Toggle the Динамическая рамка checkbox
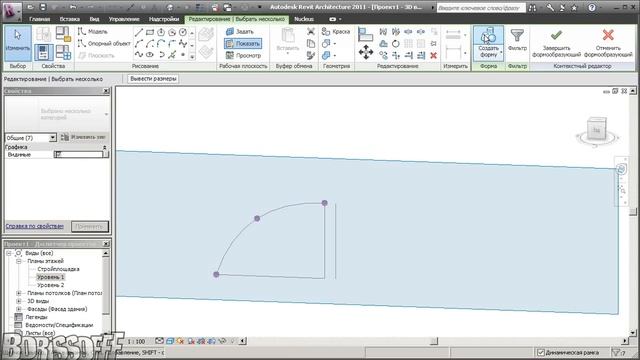The width and height of the screenshot is (640, 360). pyautogui.click(x=541, y=352)
